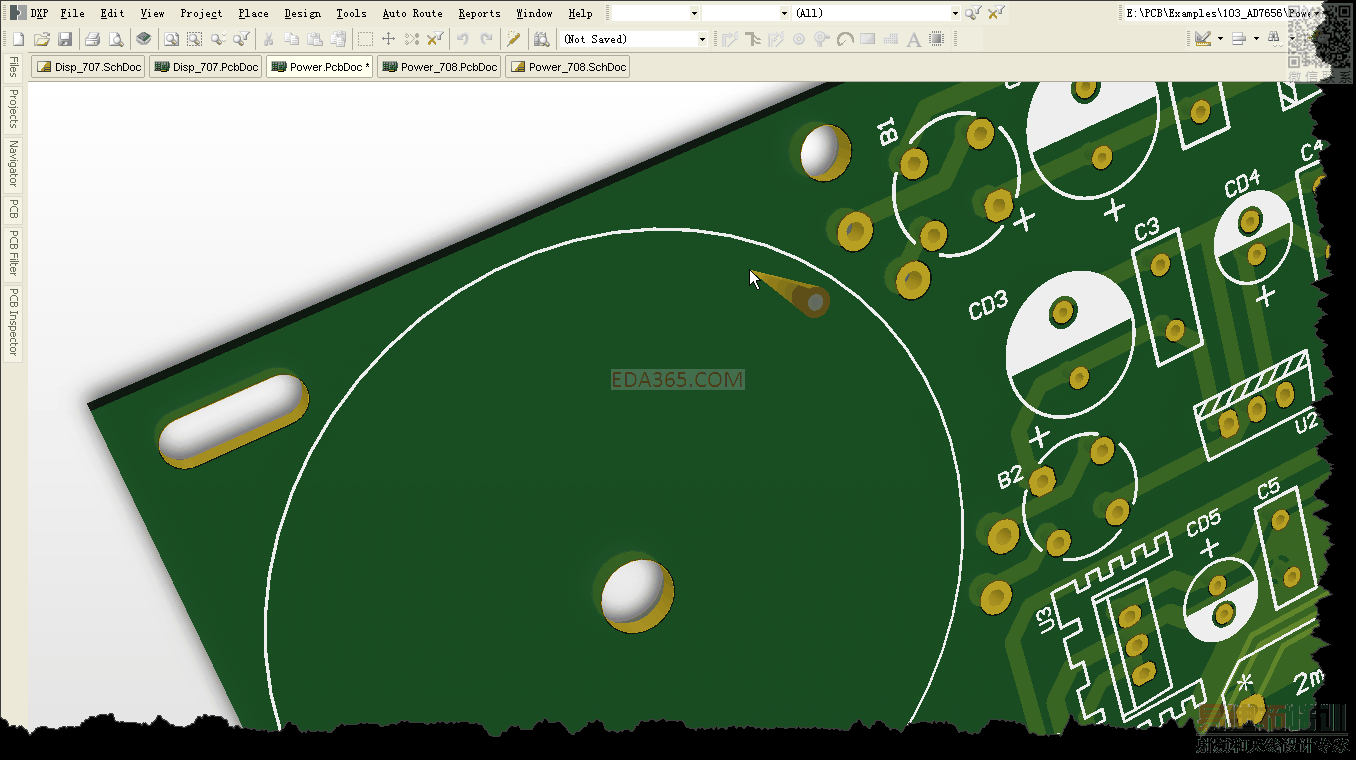Show the Files side panel
Image resolution: width=1356 pixels, height=760 pixels.
(x=13, y=67)
